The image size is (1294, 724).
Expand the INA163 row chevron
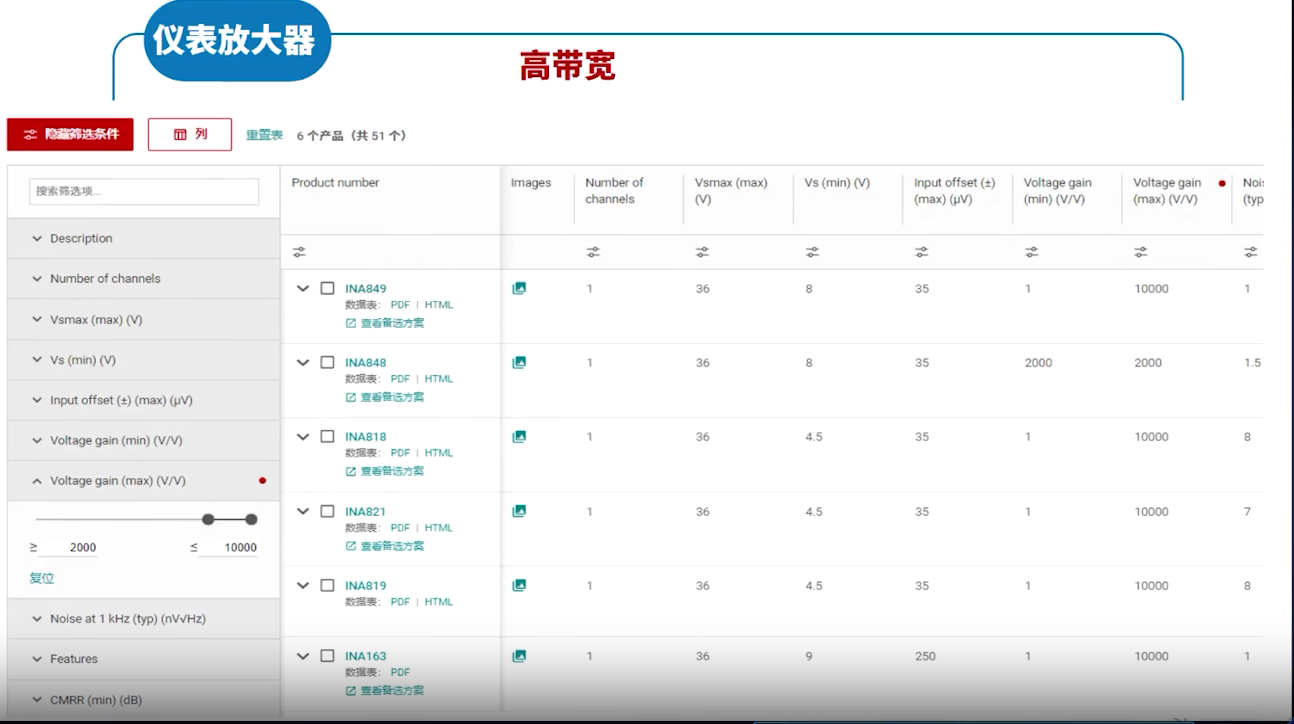click(x=303, y=656)
